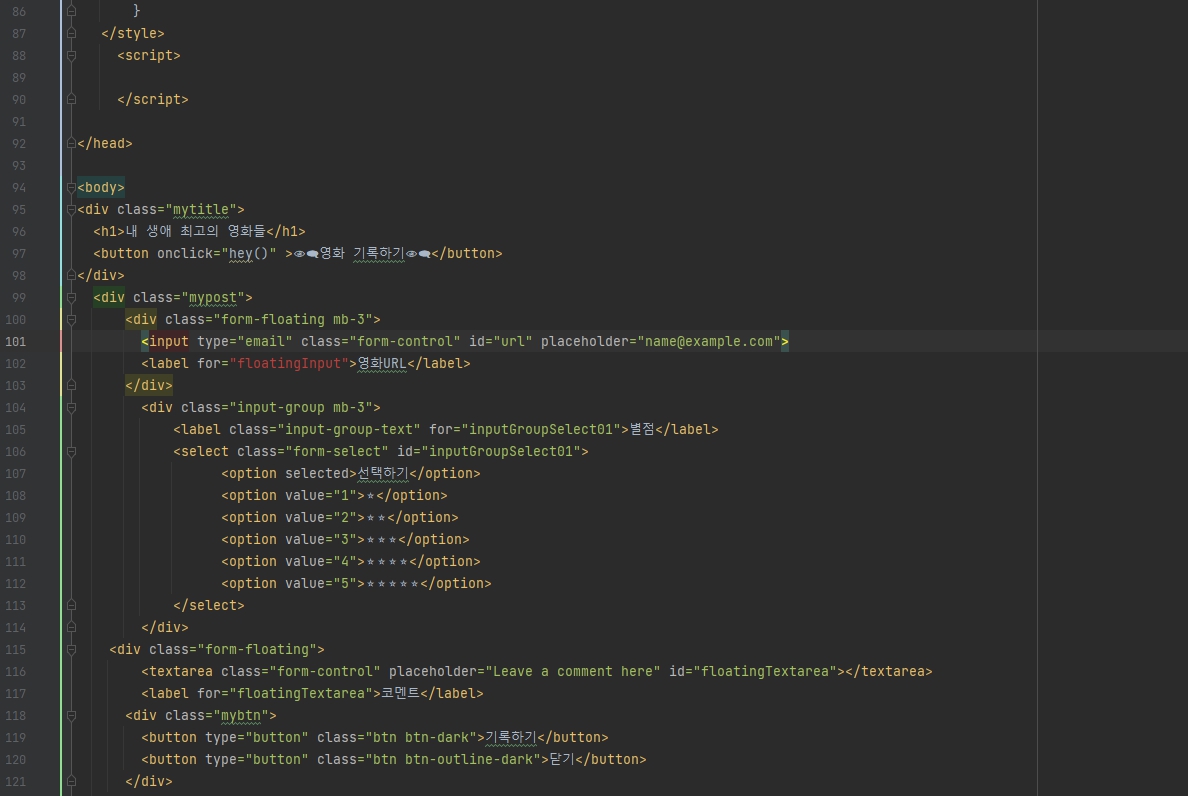Screen dimensions: 1188x796
Task: Collapse the mypost div fold marker on line 99
Action: (71, 298)
